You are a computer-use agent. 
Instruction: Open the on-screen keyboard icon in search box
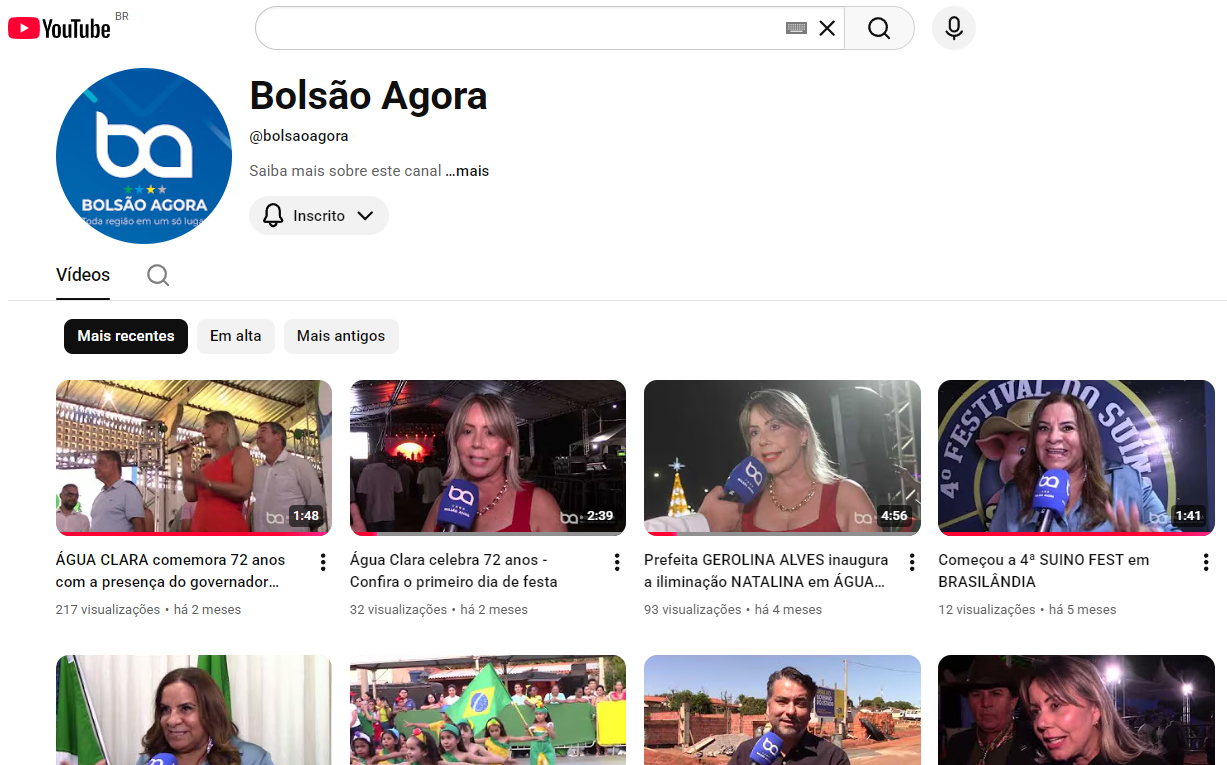[x=796, y=28]
